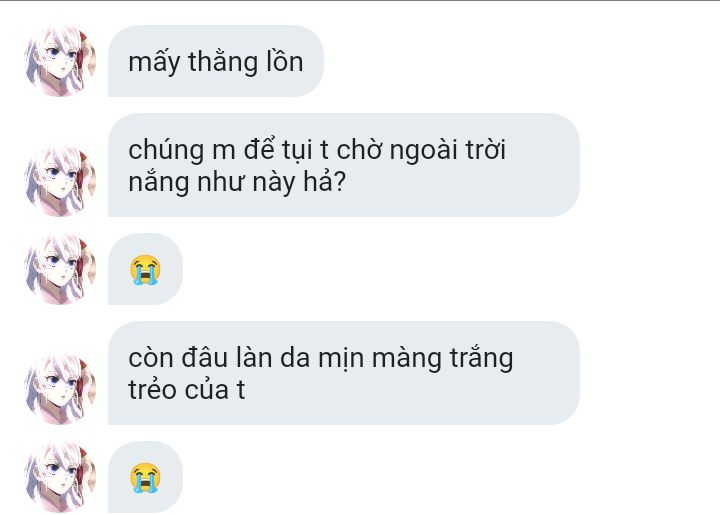
Task: Click the words "còn đâu" in fourth message
Action: (178, 358)
